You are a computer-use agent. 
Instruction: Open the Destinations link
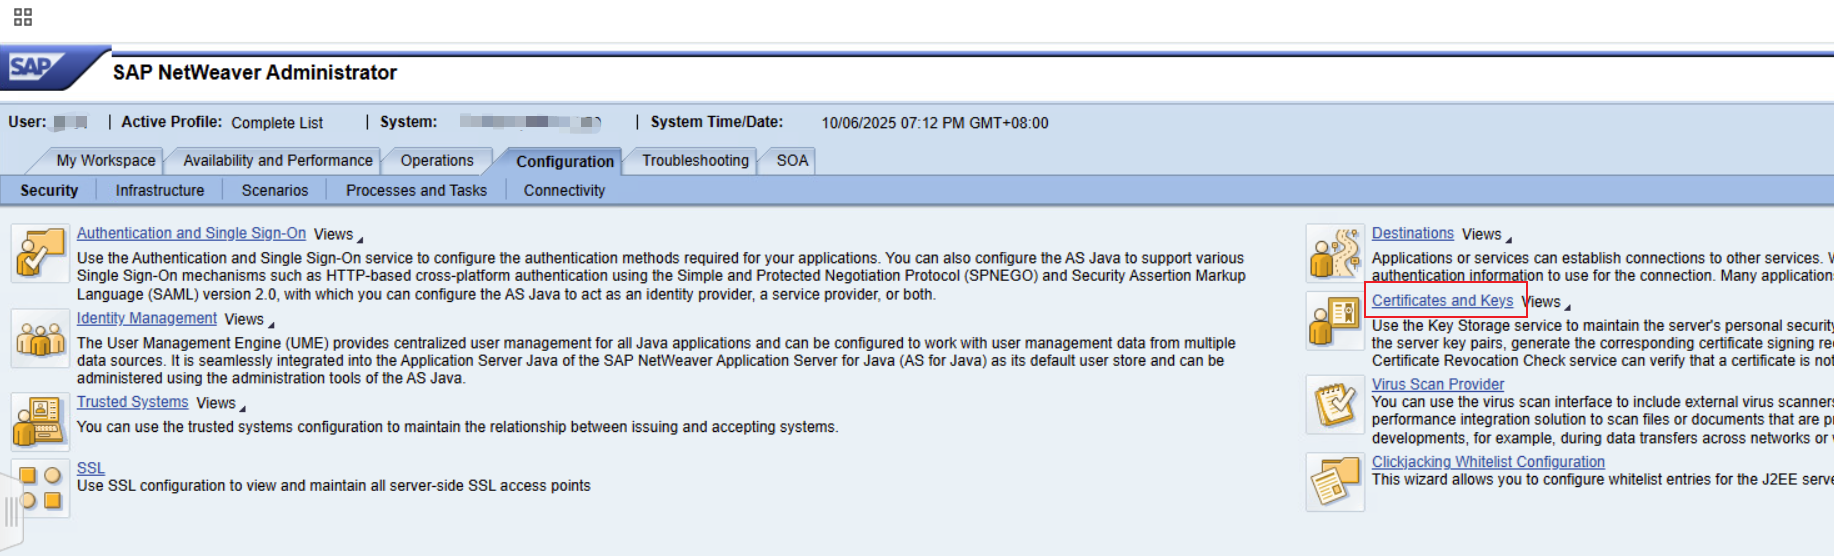pyautogui.click(x=1412, y=233)
